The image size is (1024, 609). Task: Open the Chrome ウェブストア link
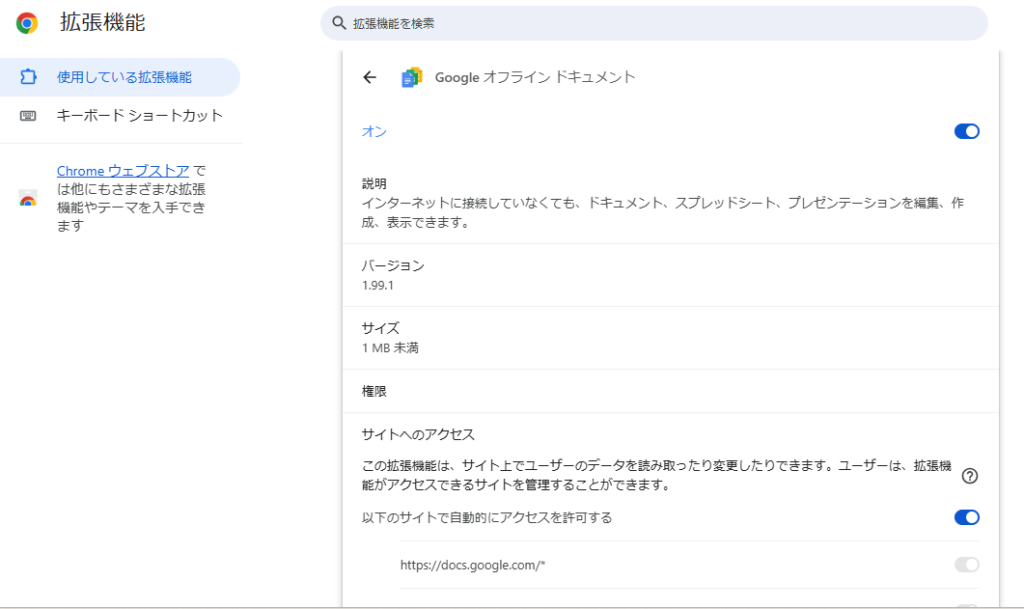(x=123, y=171)
